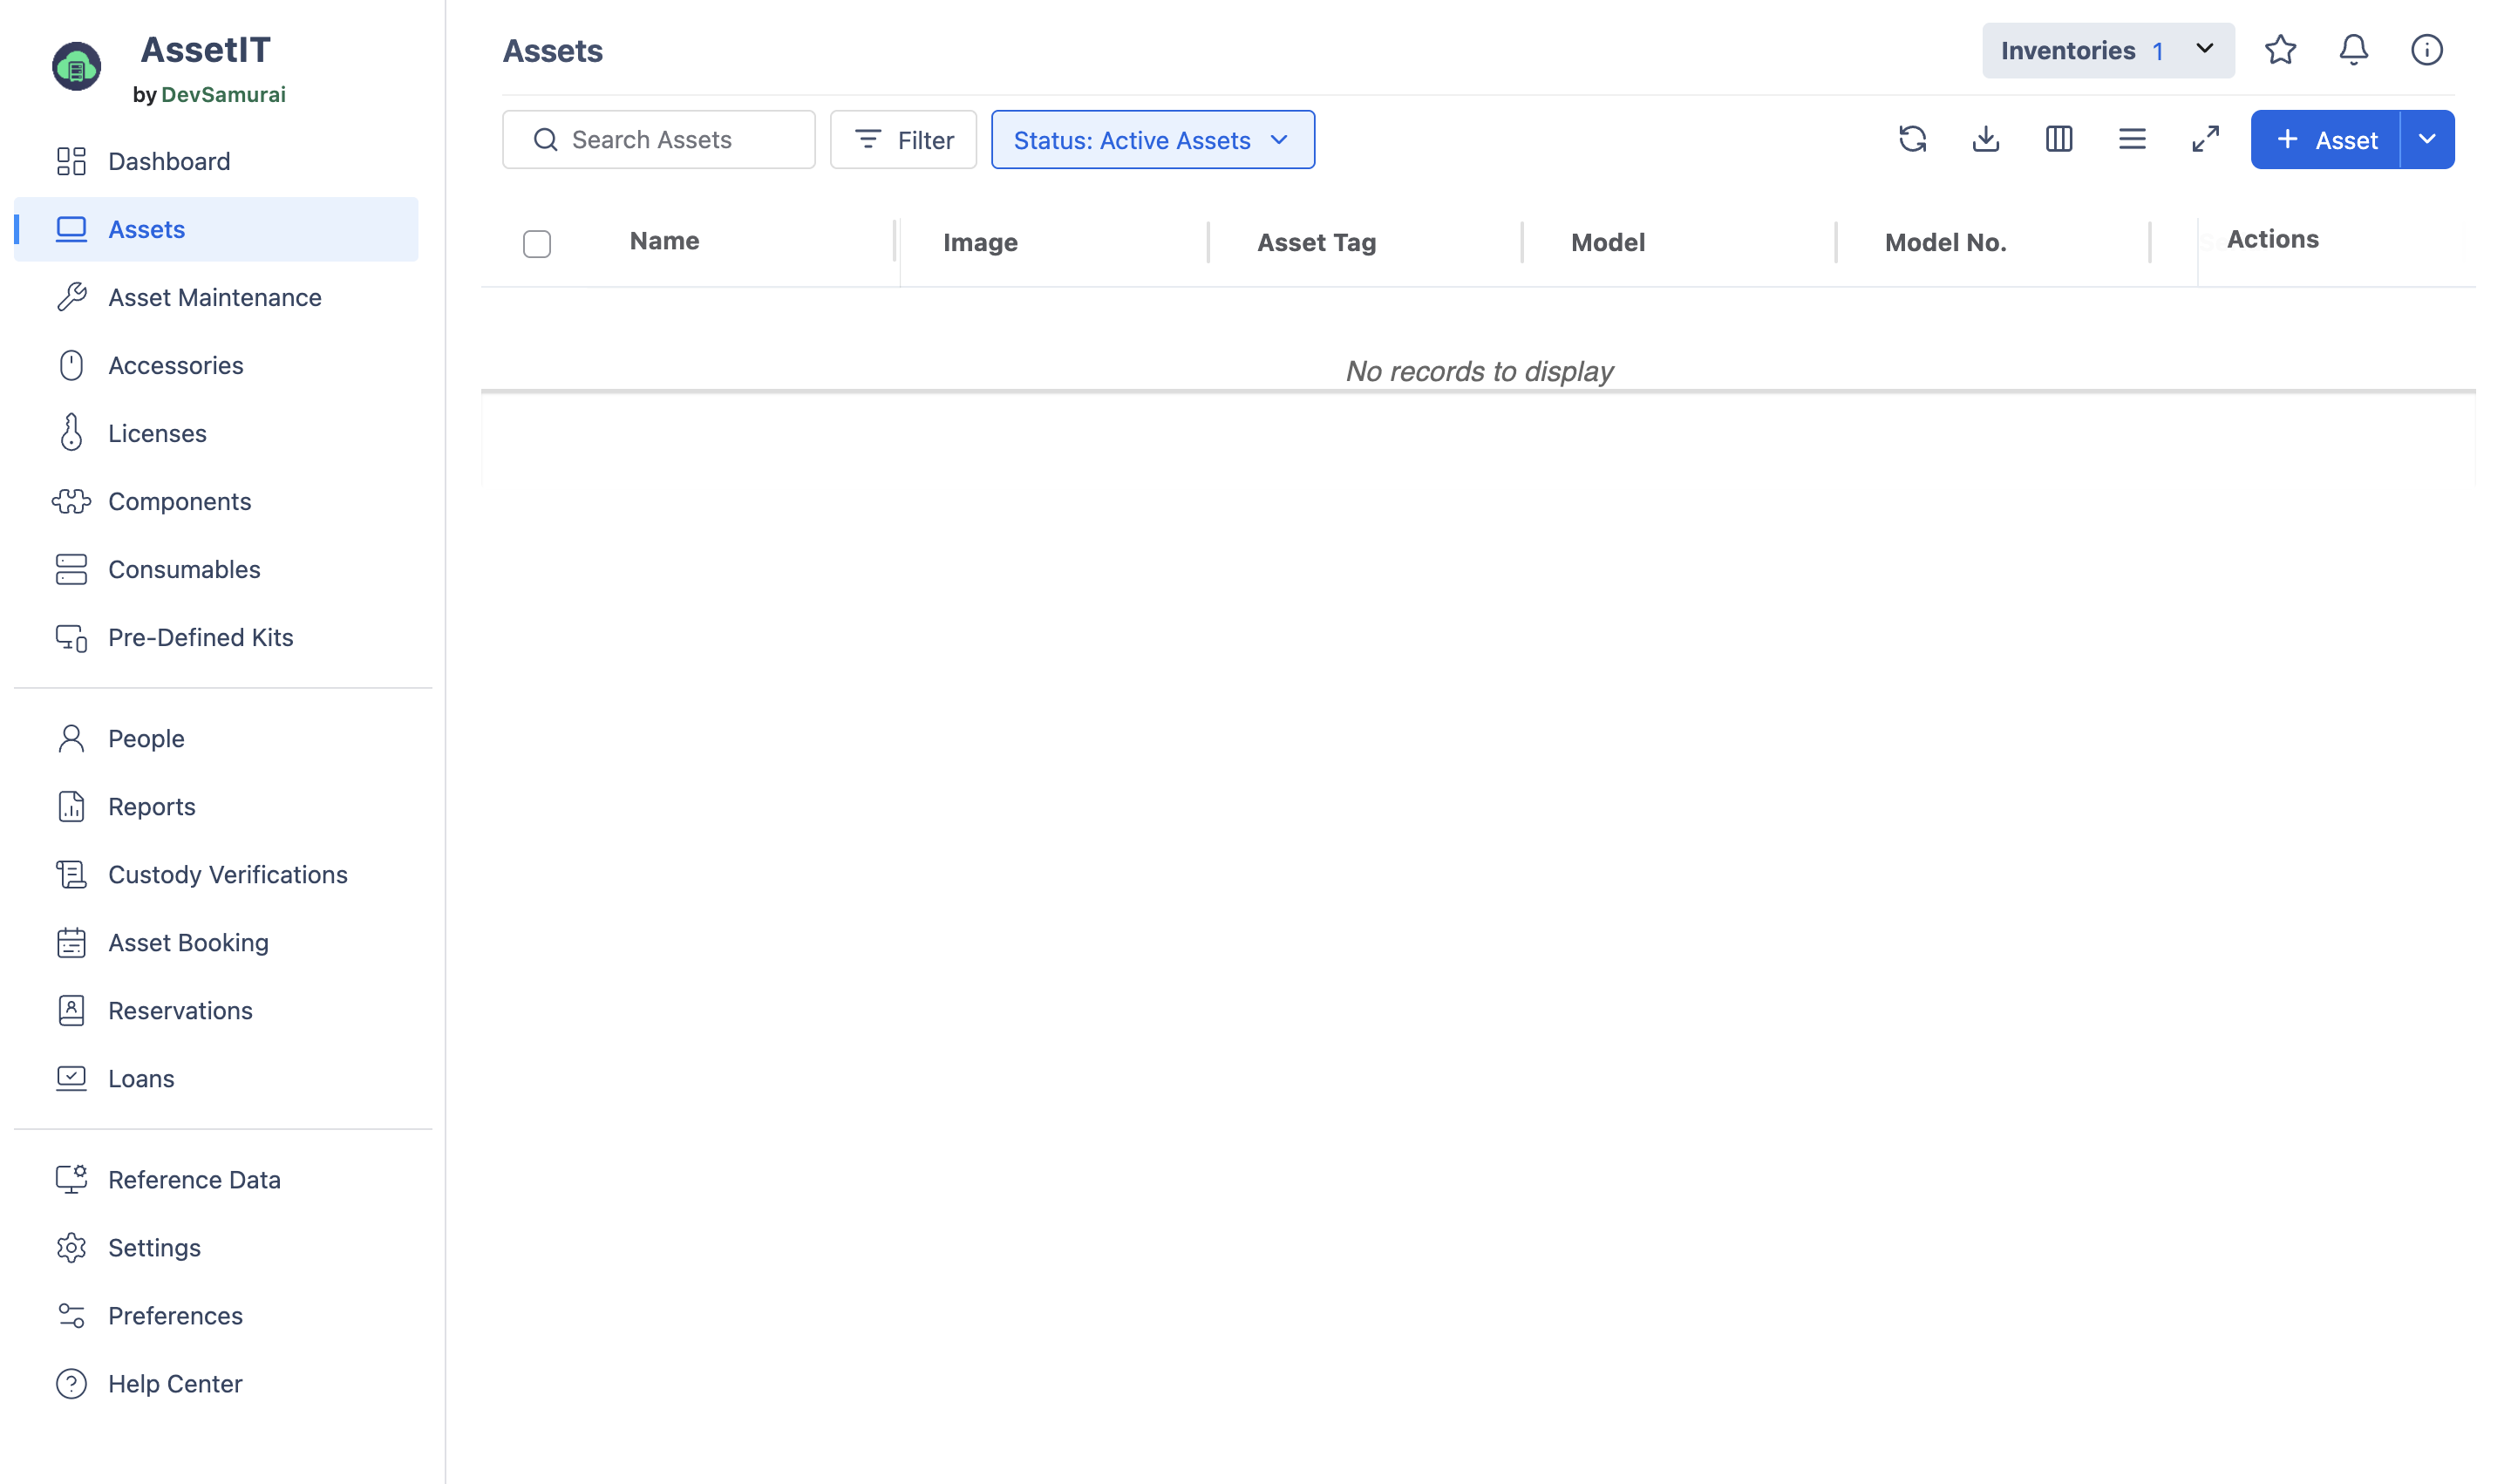This screenshot has width=2511, height=1484.
Task: Open Asset Booking page
Action: 189,942
